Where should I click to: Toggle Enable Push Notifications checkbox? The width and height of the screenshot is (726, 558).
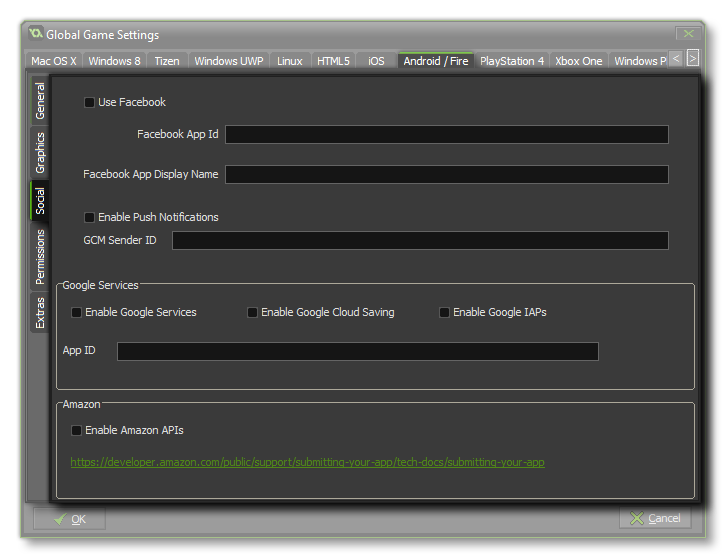click(x=90, y=217)
